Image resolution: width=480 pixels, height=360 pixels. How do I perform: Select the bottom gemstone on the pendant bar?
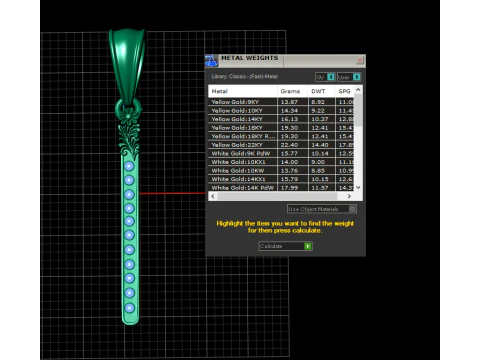pos(130,308)
